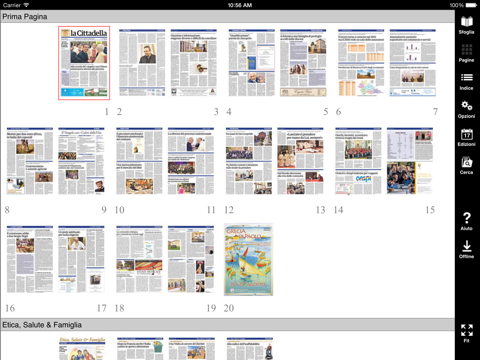Screen dimensions: 480x360
Task: Open page 8 thumbnail
Action: [x=30, y=161]
